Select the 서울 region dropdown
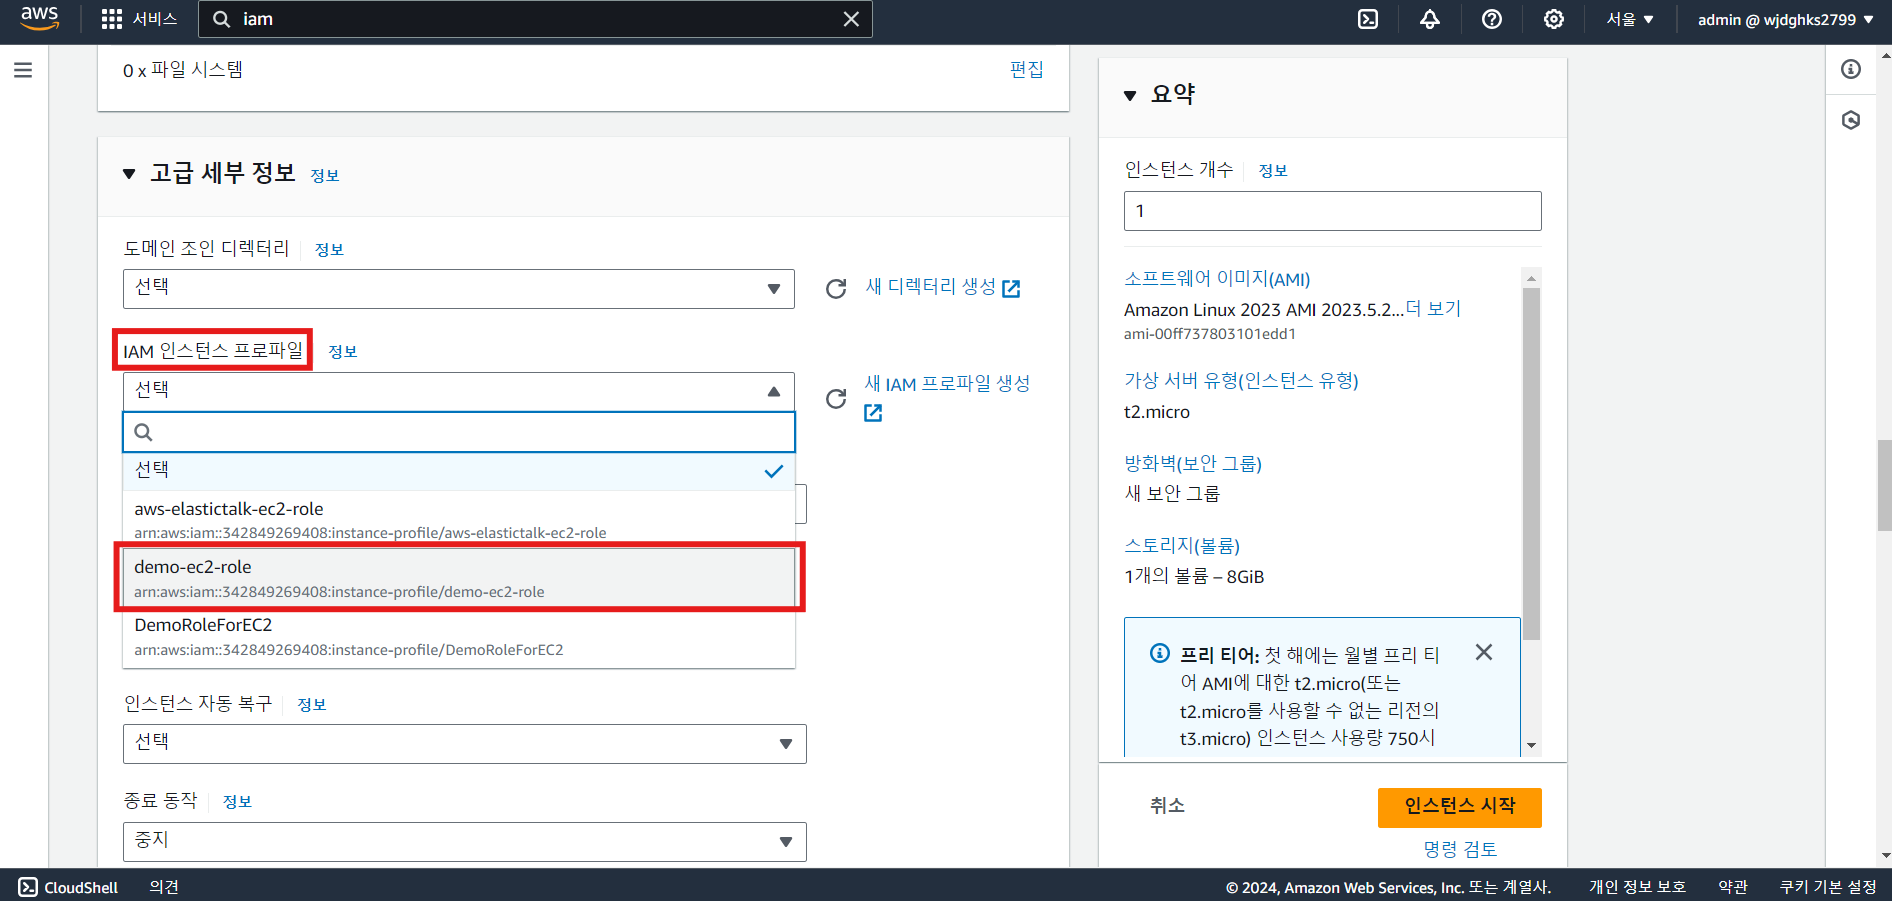Viewport: 1892px width, 901px height. click(x=1630, y=19)
